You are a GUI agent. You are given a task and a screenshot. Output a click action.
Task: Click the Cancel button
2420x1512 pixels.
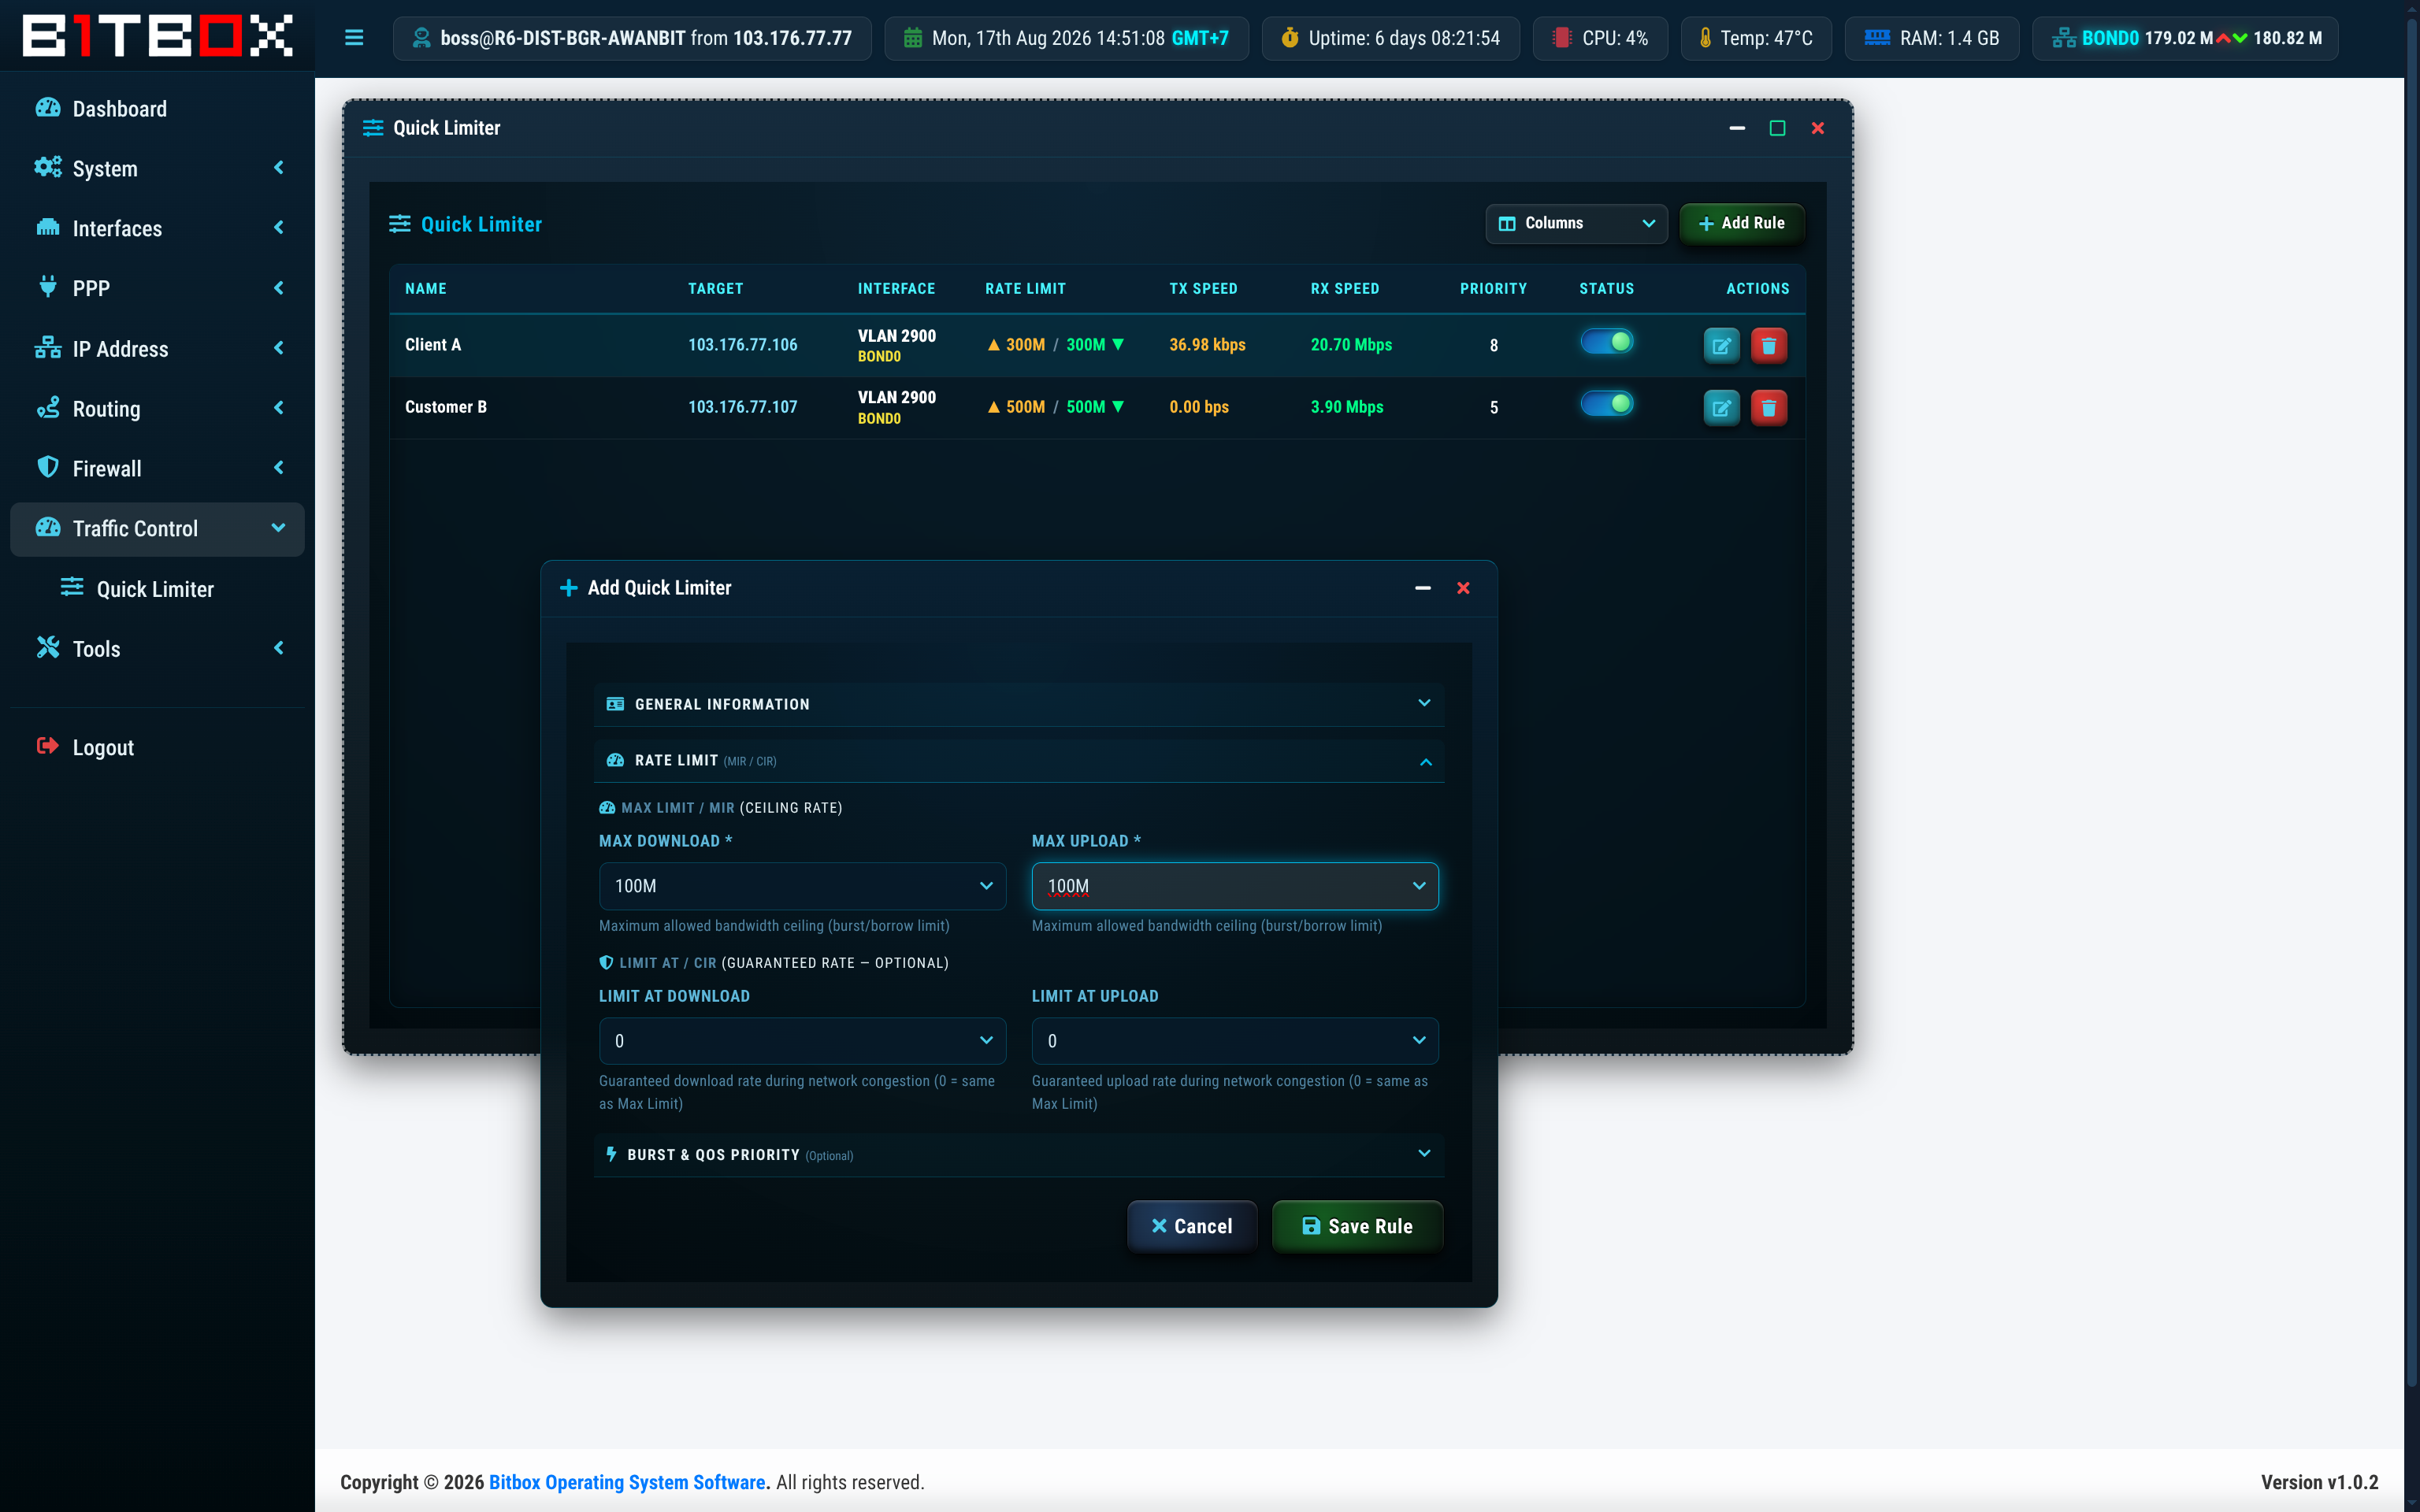[1191, 1226]
